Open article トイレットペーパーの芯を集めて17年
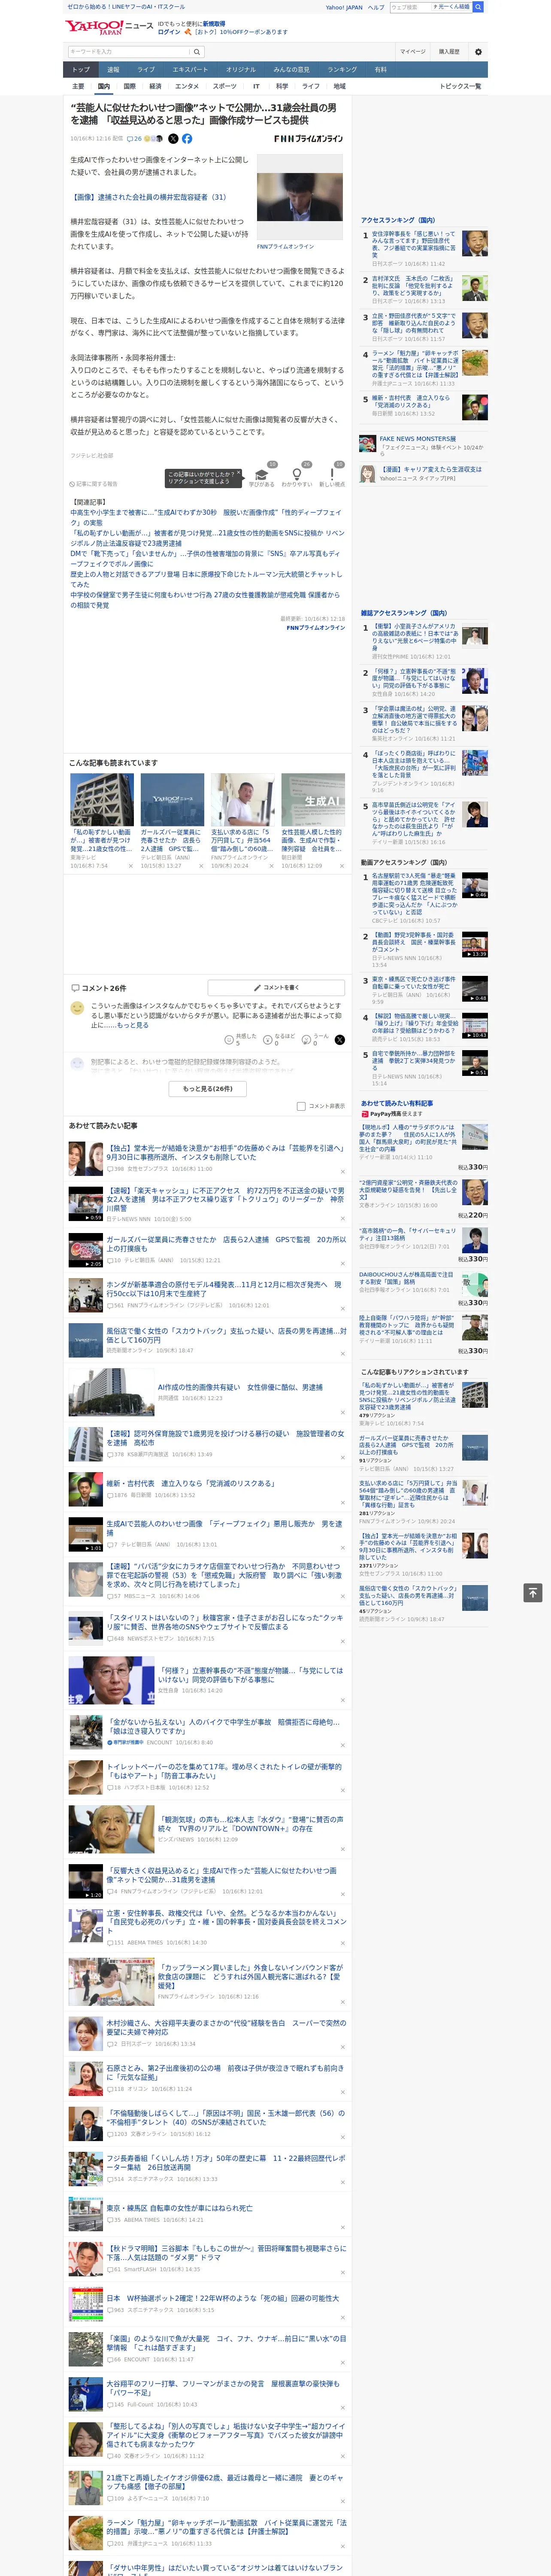 [208, 1776]
